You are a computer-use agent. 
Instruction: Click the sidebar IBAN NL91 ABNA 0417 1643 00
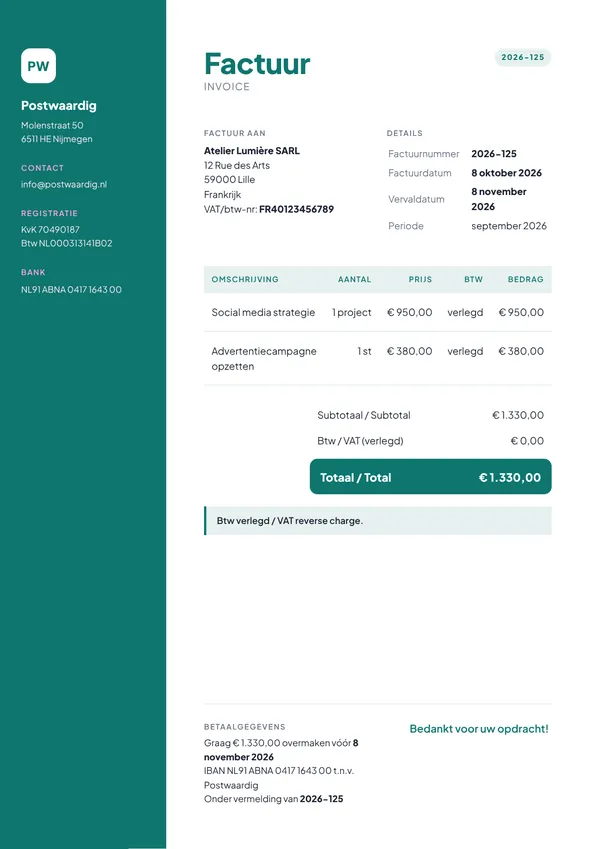71,290
